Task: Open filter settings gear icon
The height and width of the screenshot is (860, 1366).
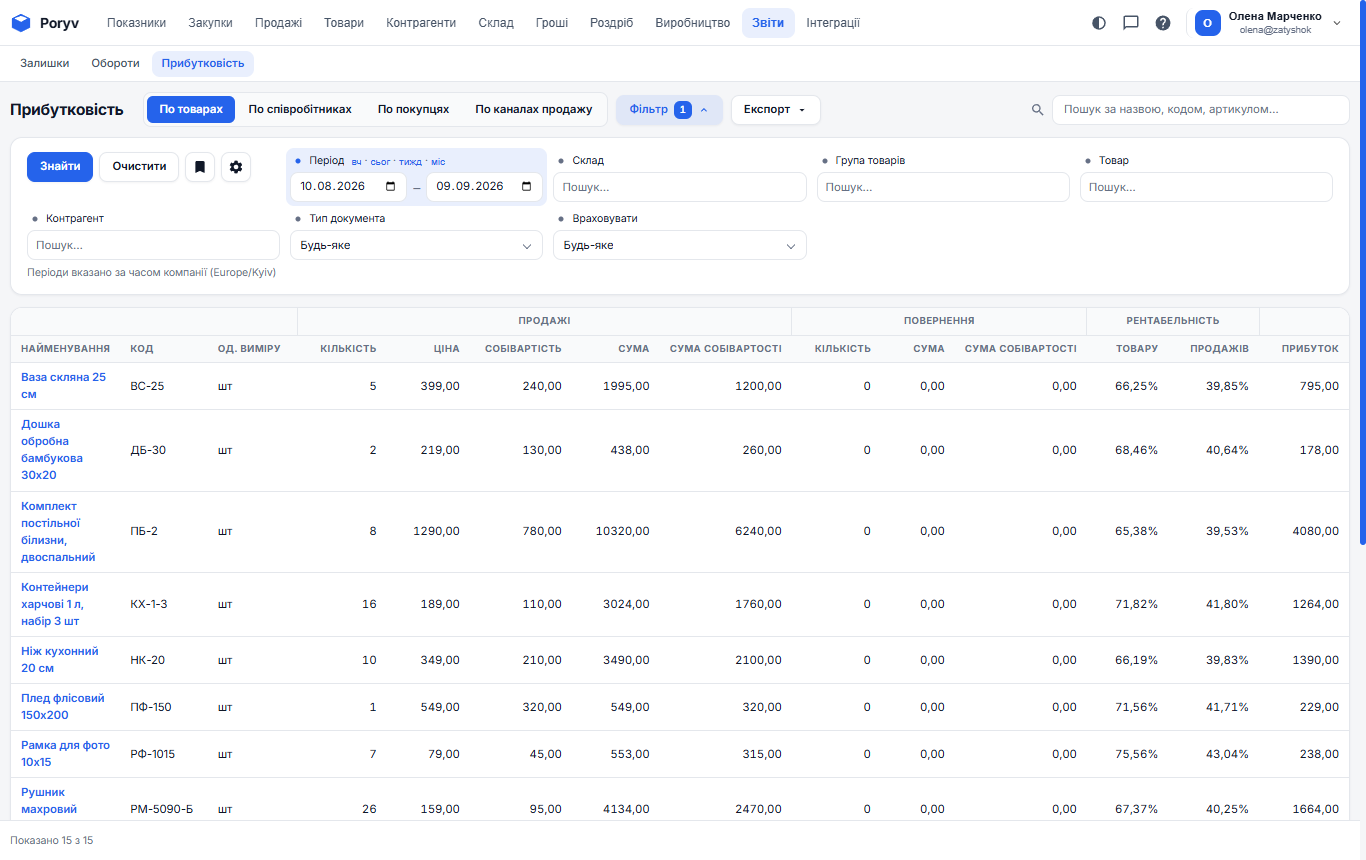Action: 236,167
